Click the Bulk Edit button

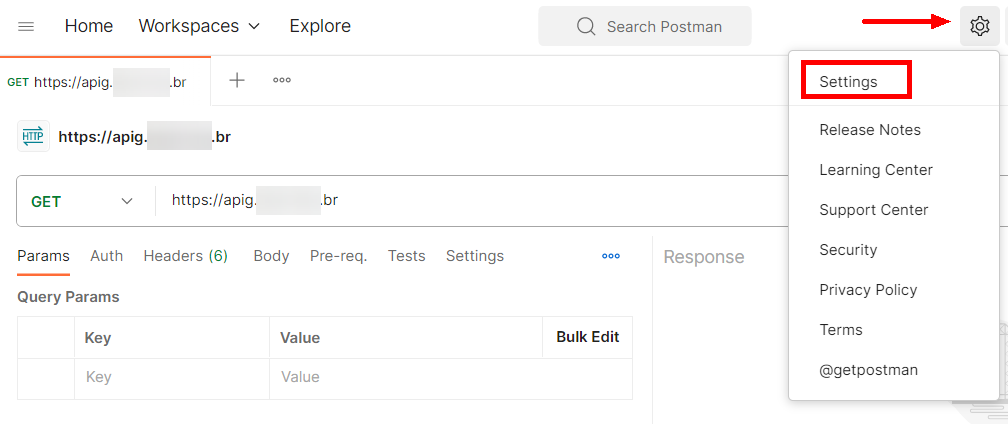tap(587, 337)
